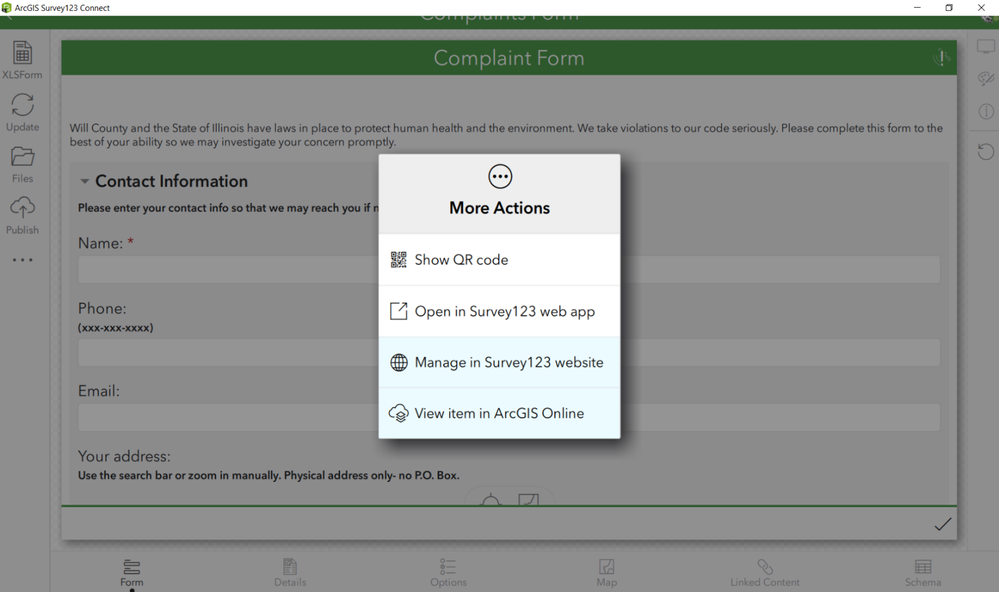Image resolution: width=999 pixels, height=592 pixels.
Task: Open the three-dots more menu in sidebar
Action: point(22,260)
